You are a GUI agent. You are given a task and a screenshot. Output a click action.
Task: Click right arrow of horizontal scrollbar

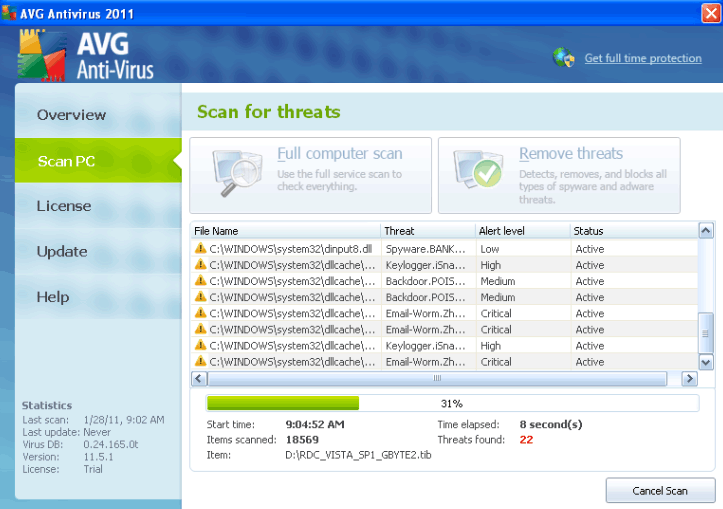click(x=688, y=379)
